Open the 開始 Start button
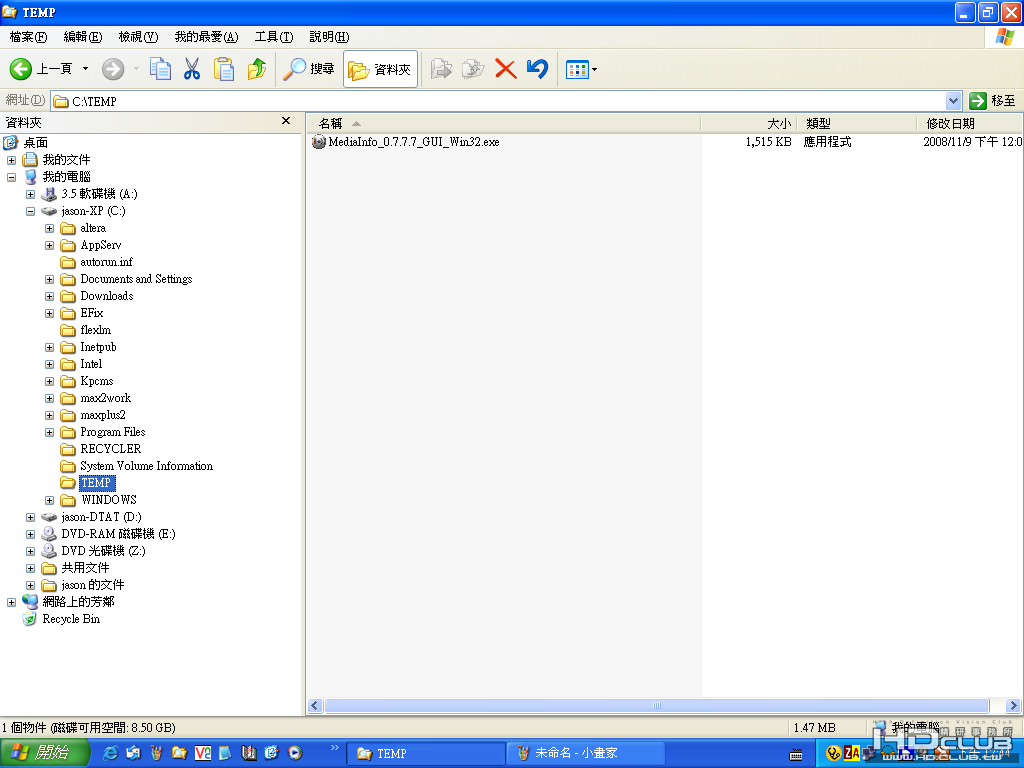Viewport: 1024px width, 768px height. pos(44,753)
